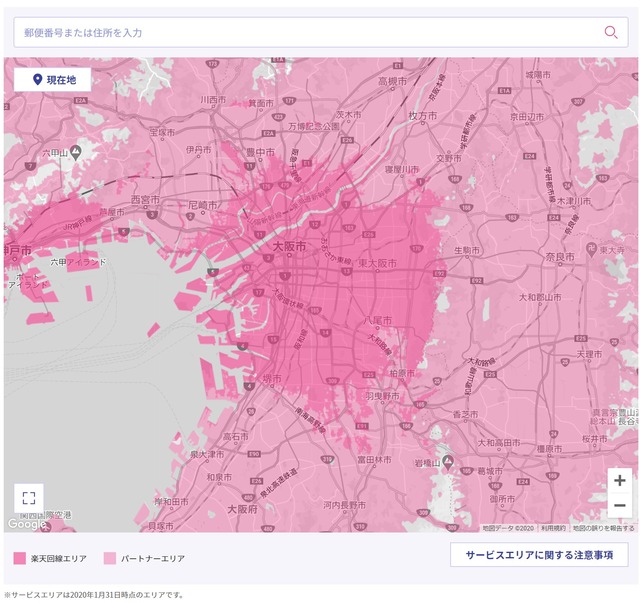Click the 大和郡山市 label on map
Viewport: 640px width, 603px height.
click(x=540, y=297)
